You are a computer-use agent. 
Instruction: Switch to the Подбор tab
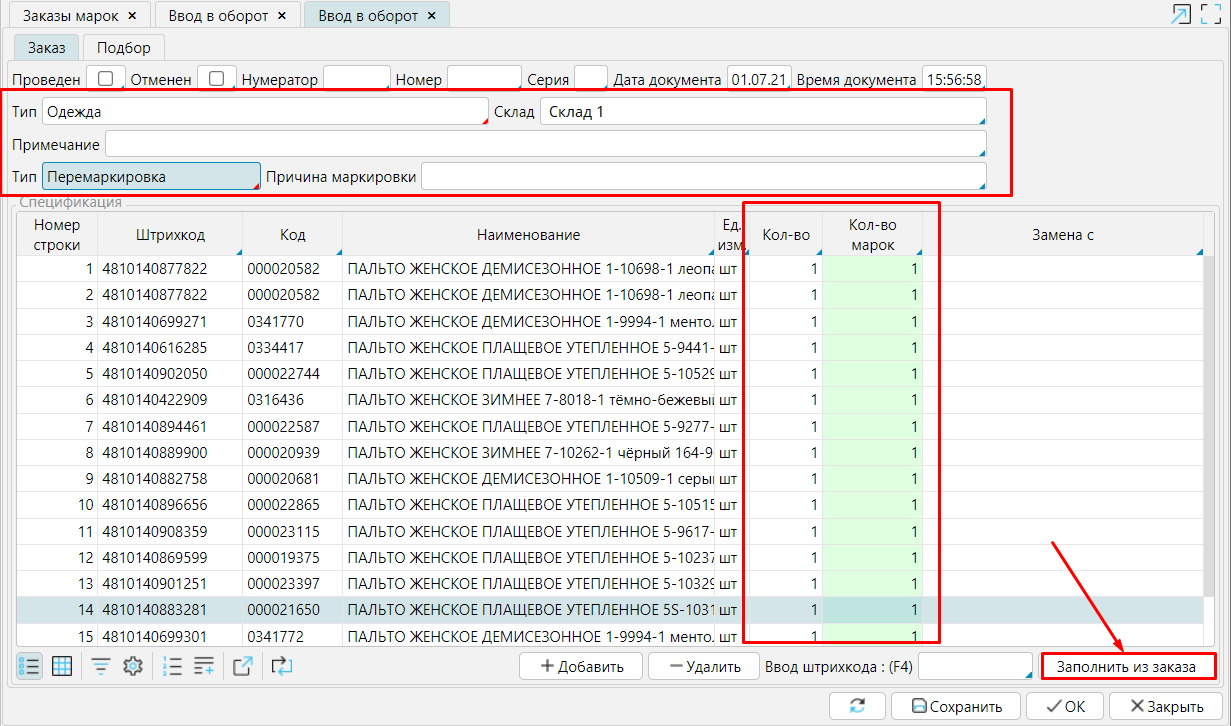pos(124,48)
